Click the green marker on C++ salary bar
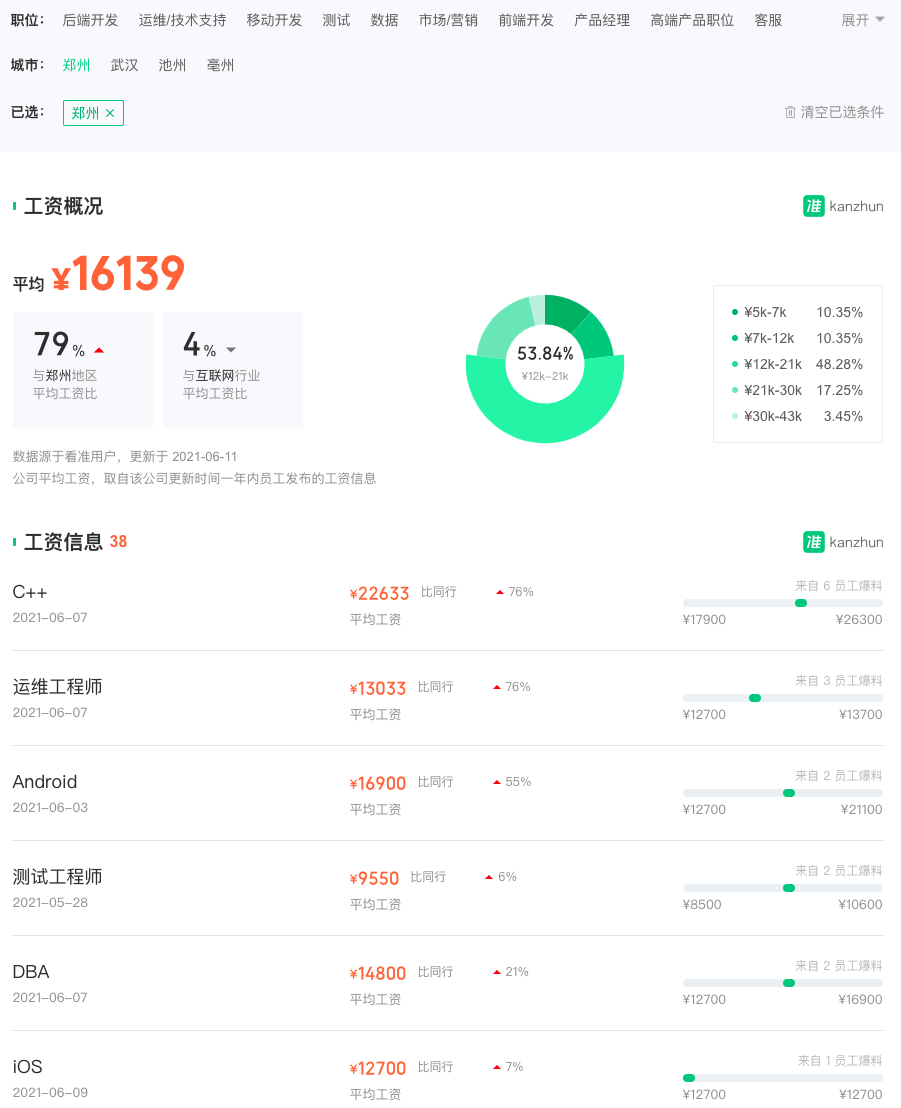 click(800, 603)
